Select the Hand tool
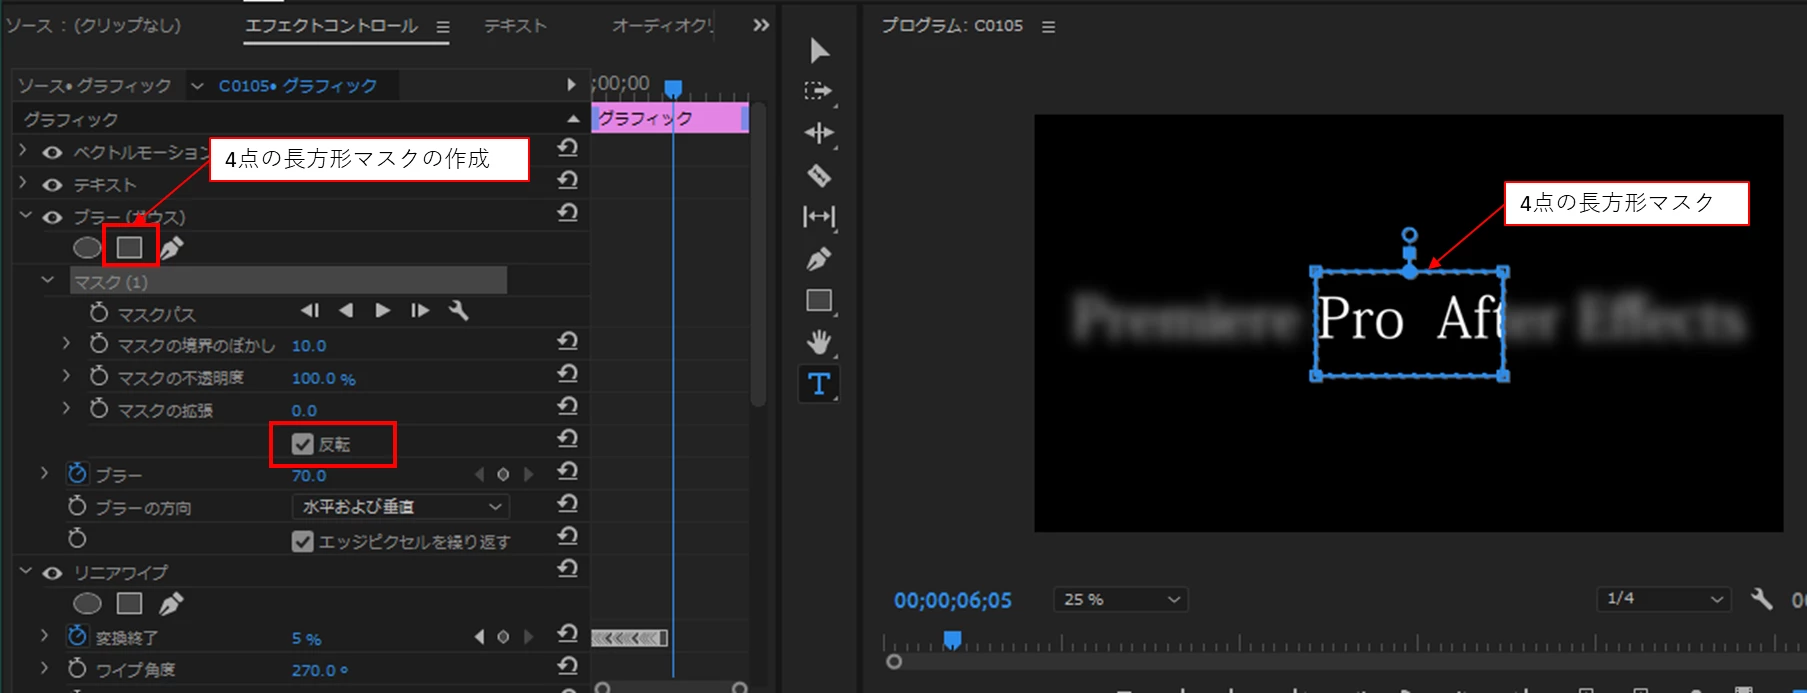Screen dimensions: 1807x693 click(x=819, y=342)
